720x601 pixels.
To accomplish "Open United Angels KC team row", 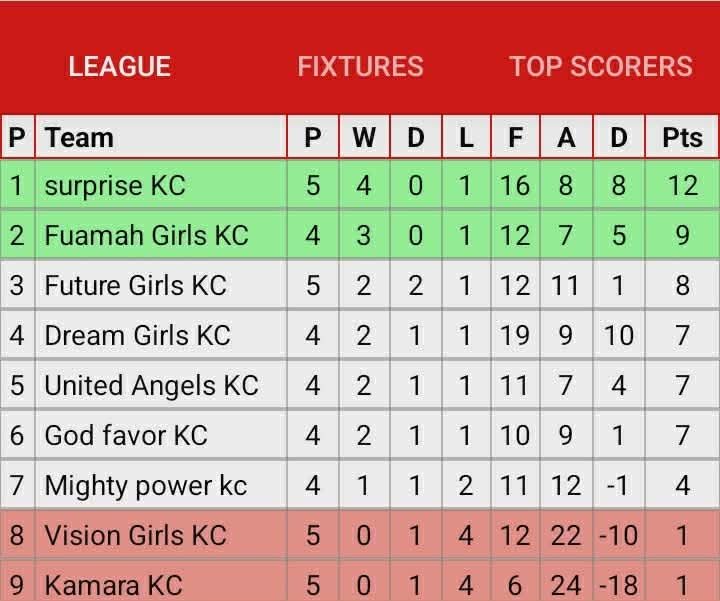I will (360, 385).
